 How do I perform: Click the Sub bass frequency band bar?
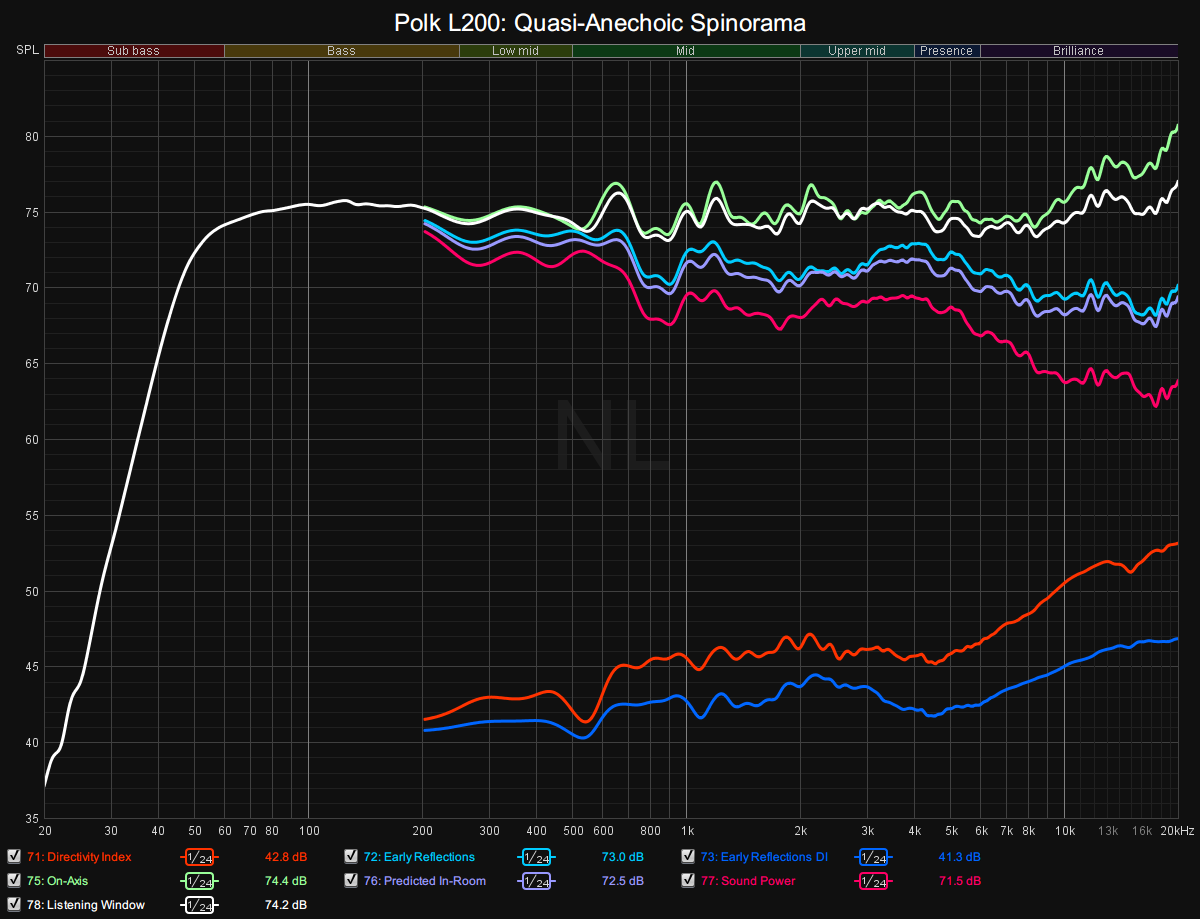pos(134,51)
